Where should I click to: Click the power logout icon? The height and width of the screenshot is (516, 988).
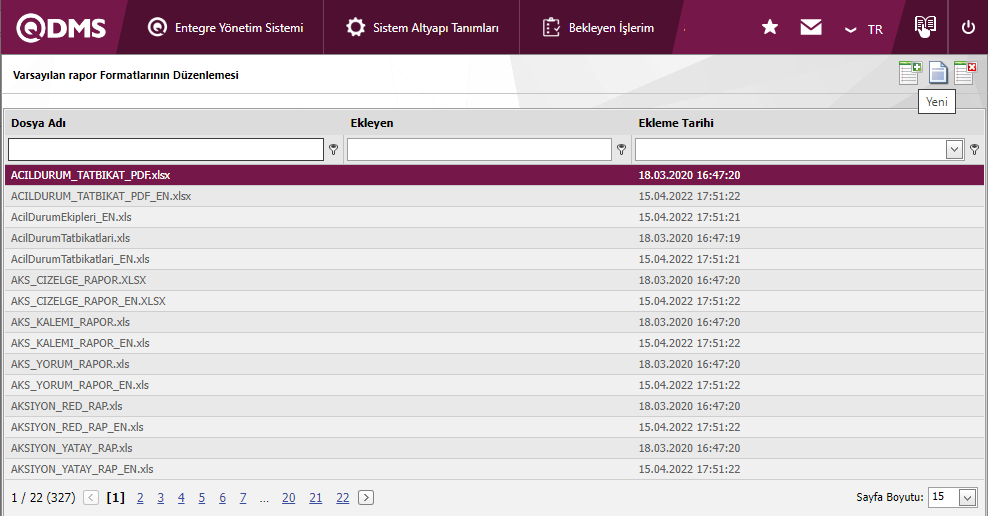pyautogui.click(x=968, y=28)
